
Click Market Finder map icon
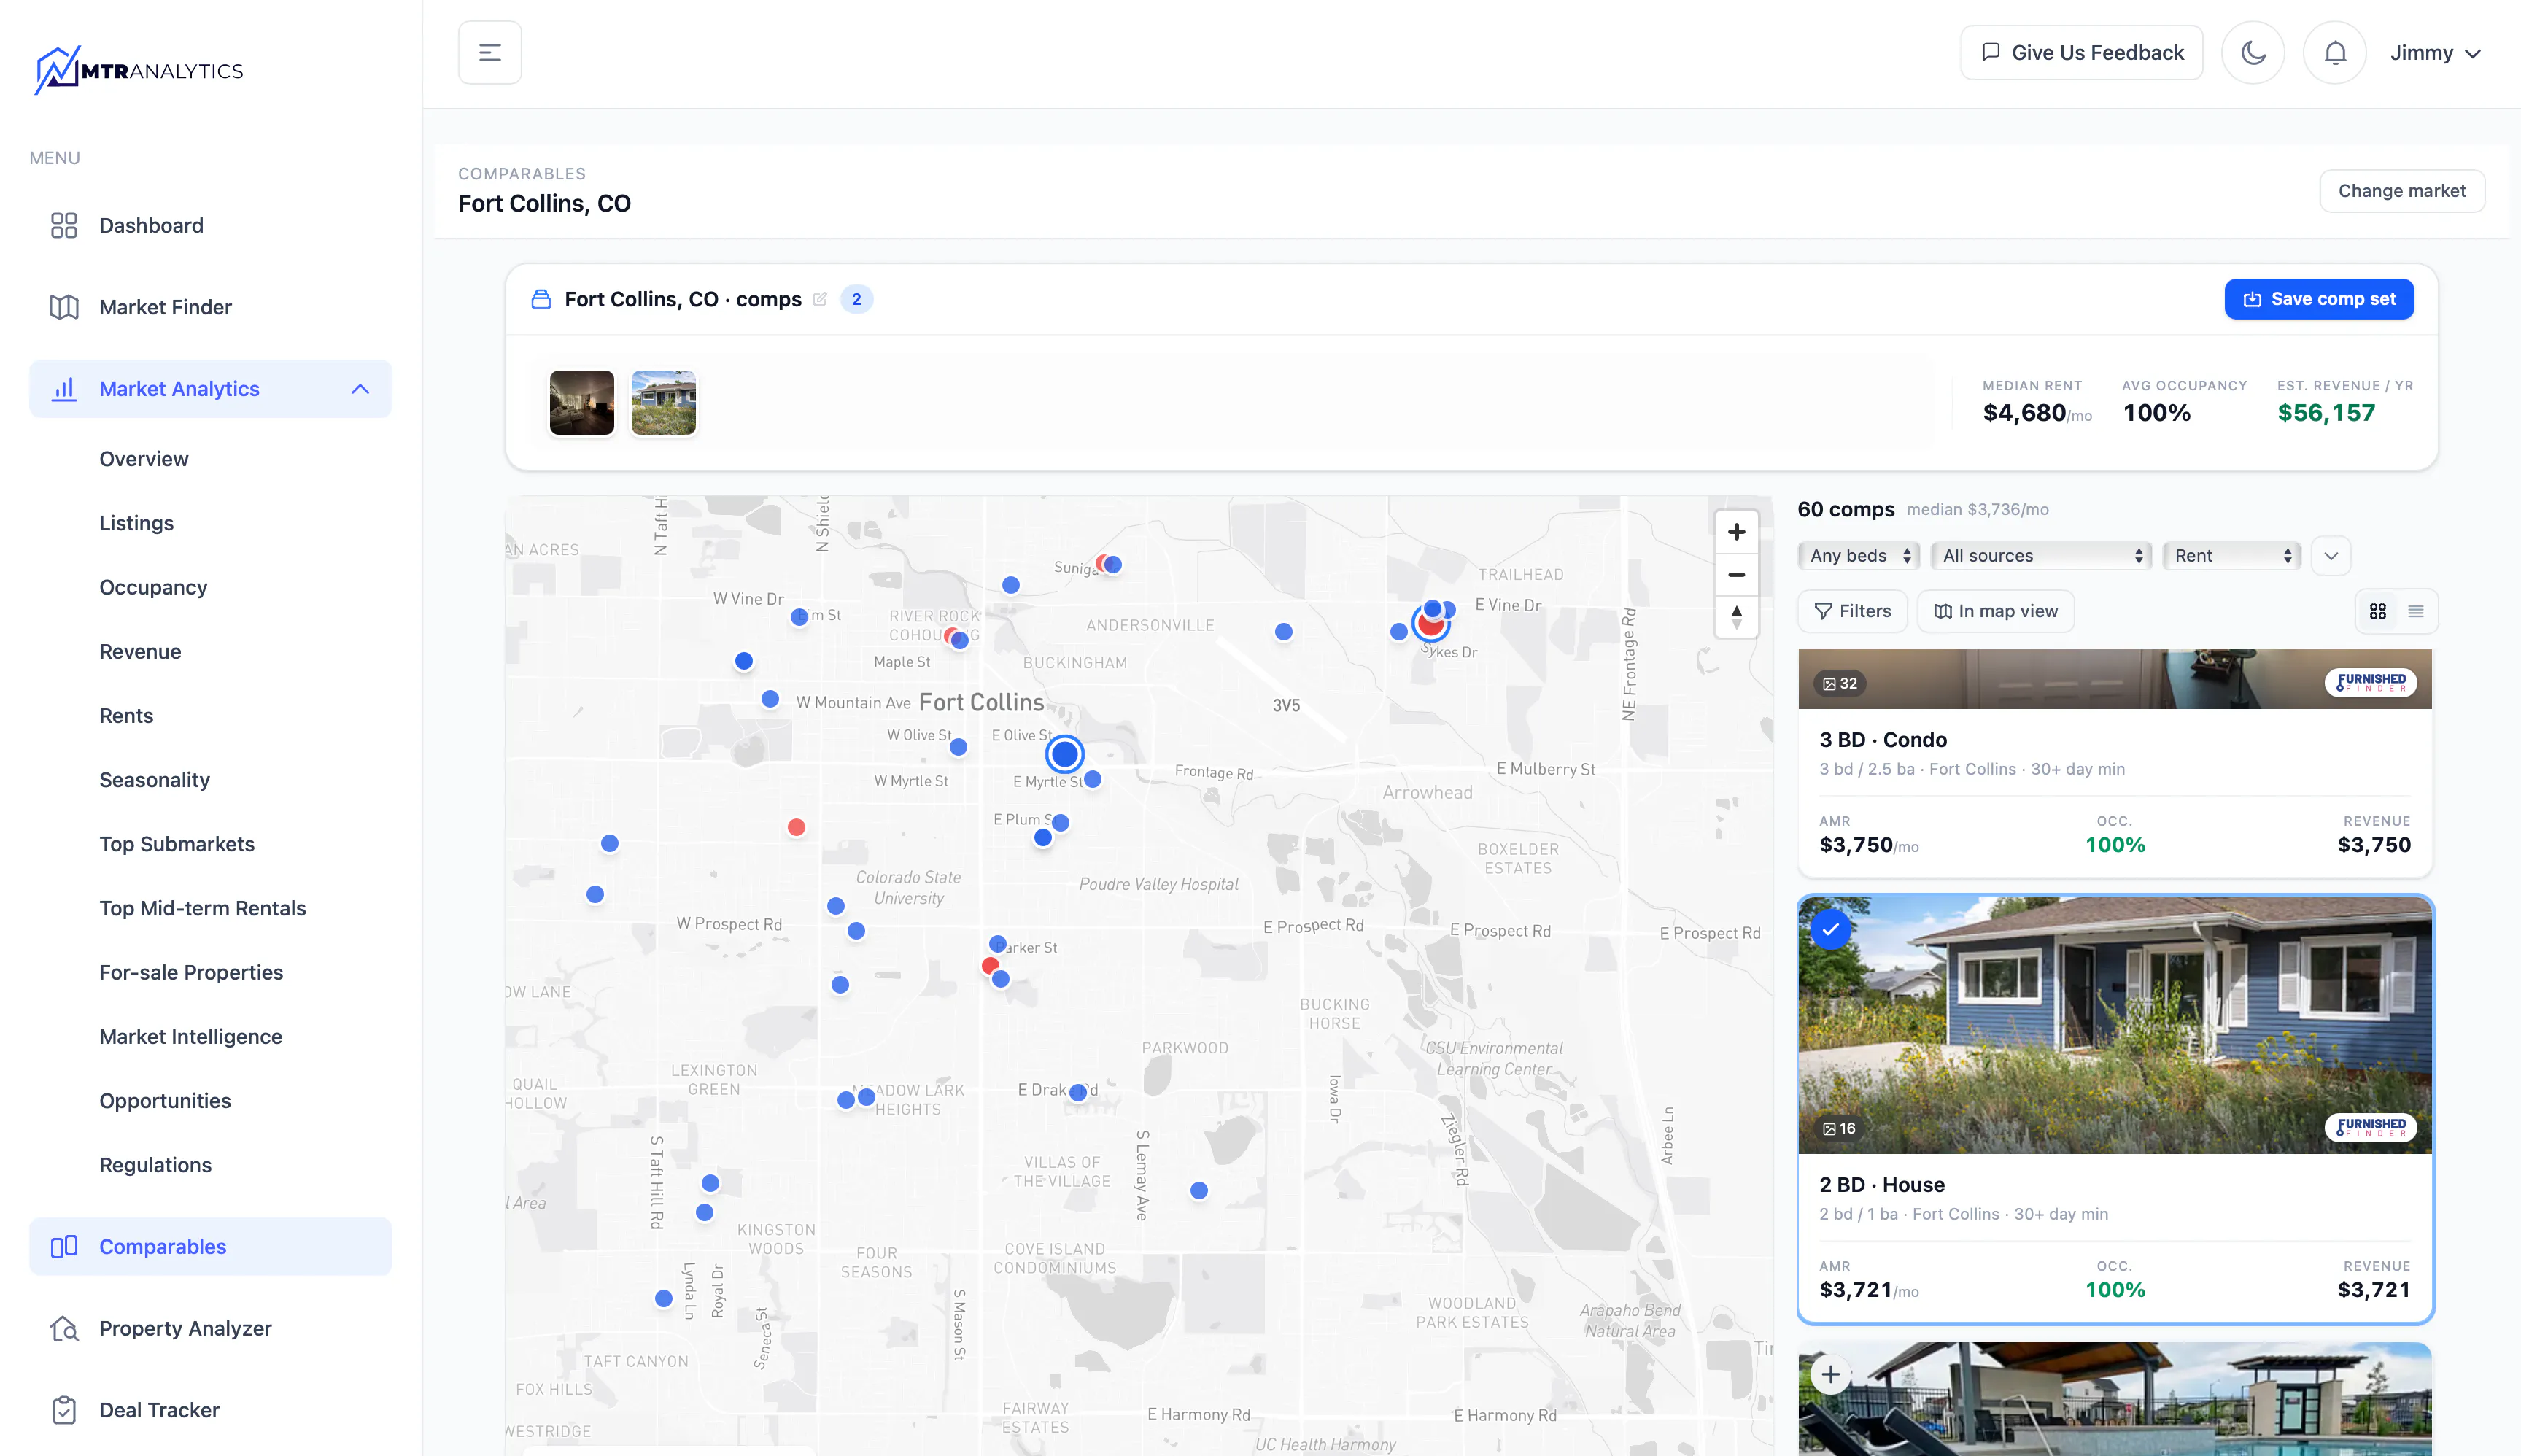[x=64, y=307]
